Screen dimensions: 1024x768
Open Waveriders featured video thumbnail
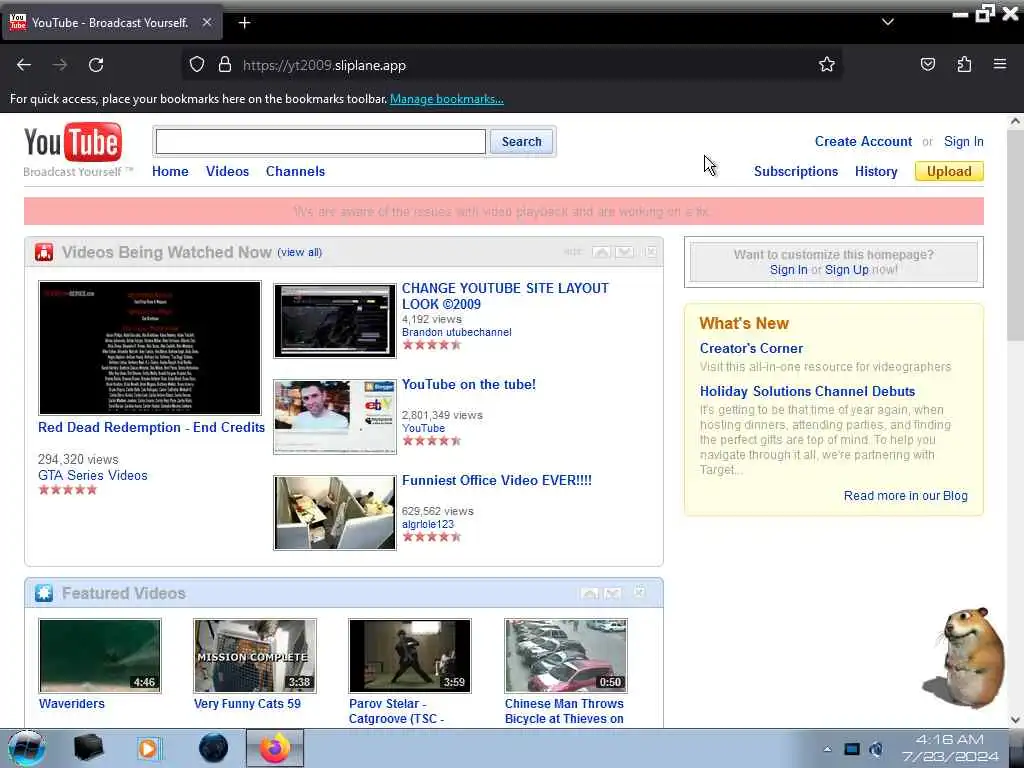click(99, 656)
